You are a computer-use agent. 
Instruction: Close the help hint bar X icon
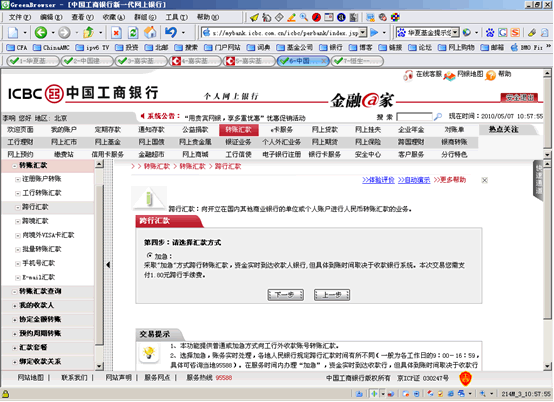[485, 180]
